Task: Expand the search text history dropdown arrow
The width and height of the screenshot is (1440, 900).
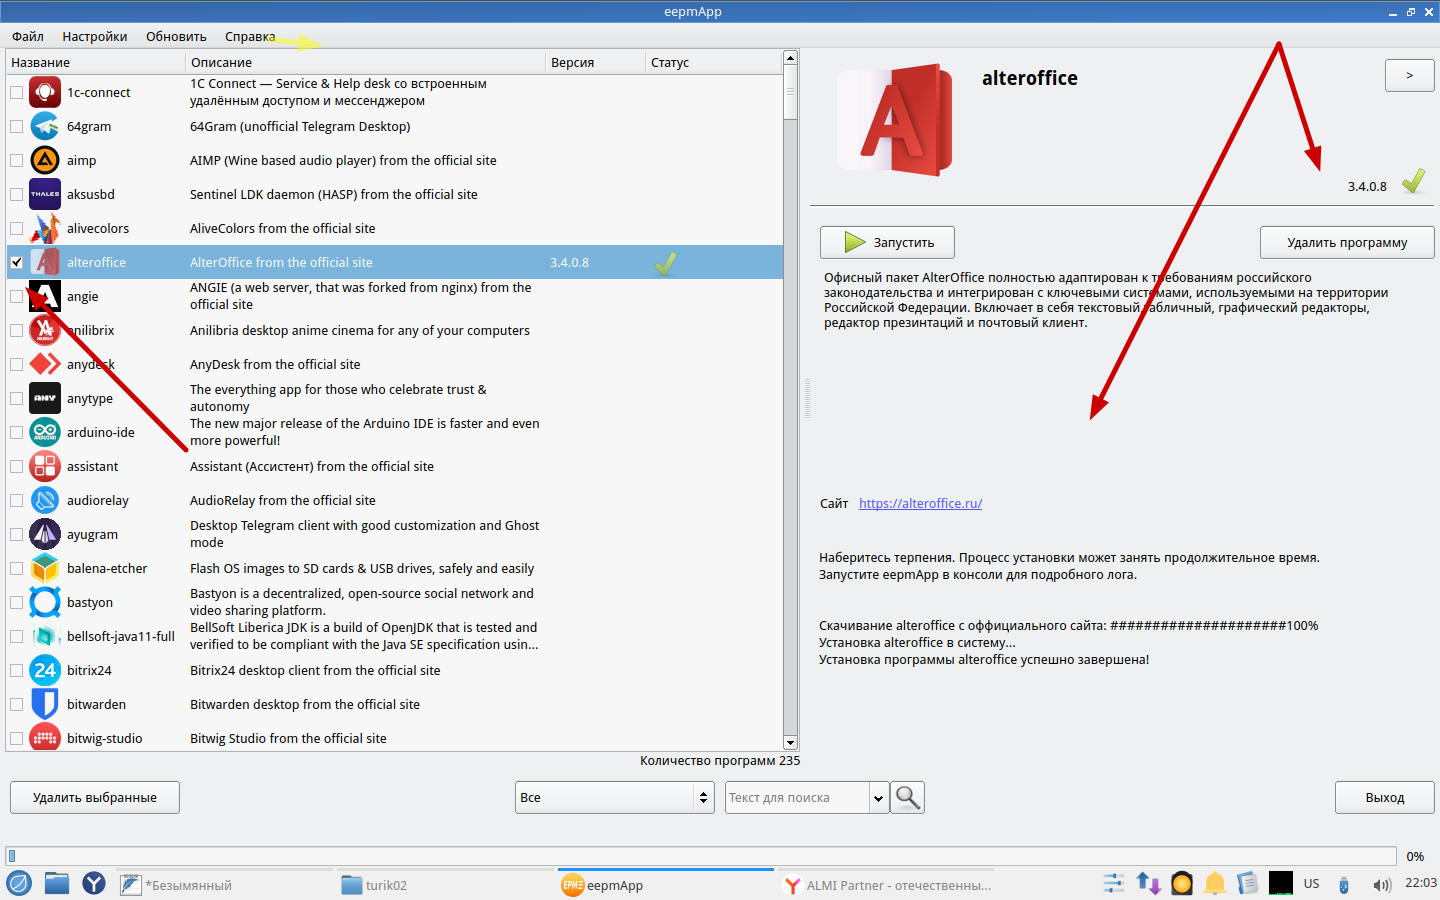Action: pos(879,798)
